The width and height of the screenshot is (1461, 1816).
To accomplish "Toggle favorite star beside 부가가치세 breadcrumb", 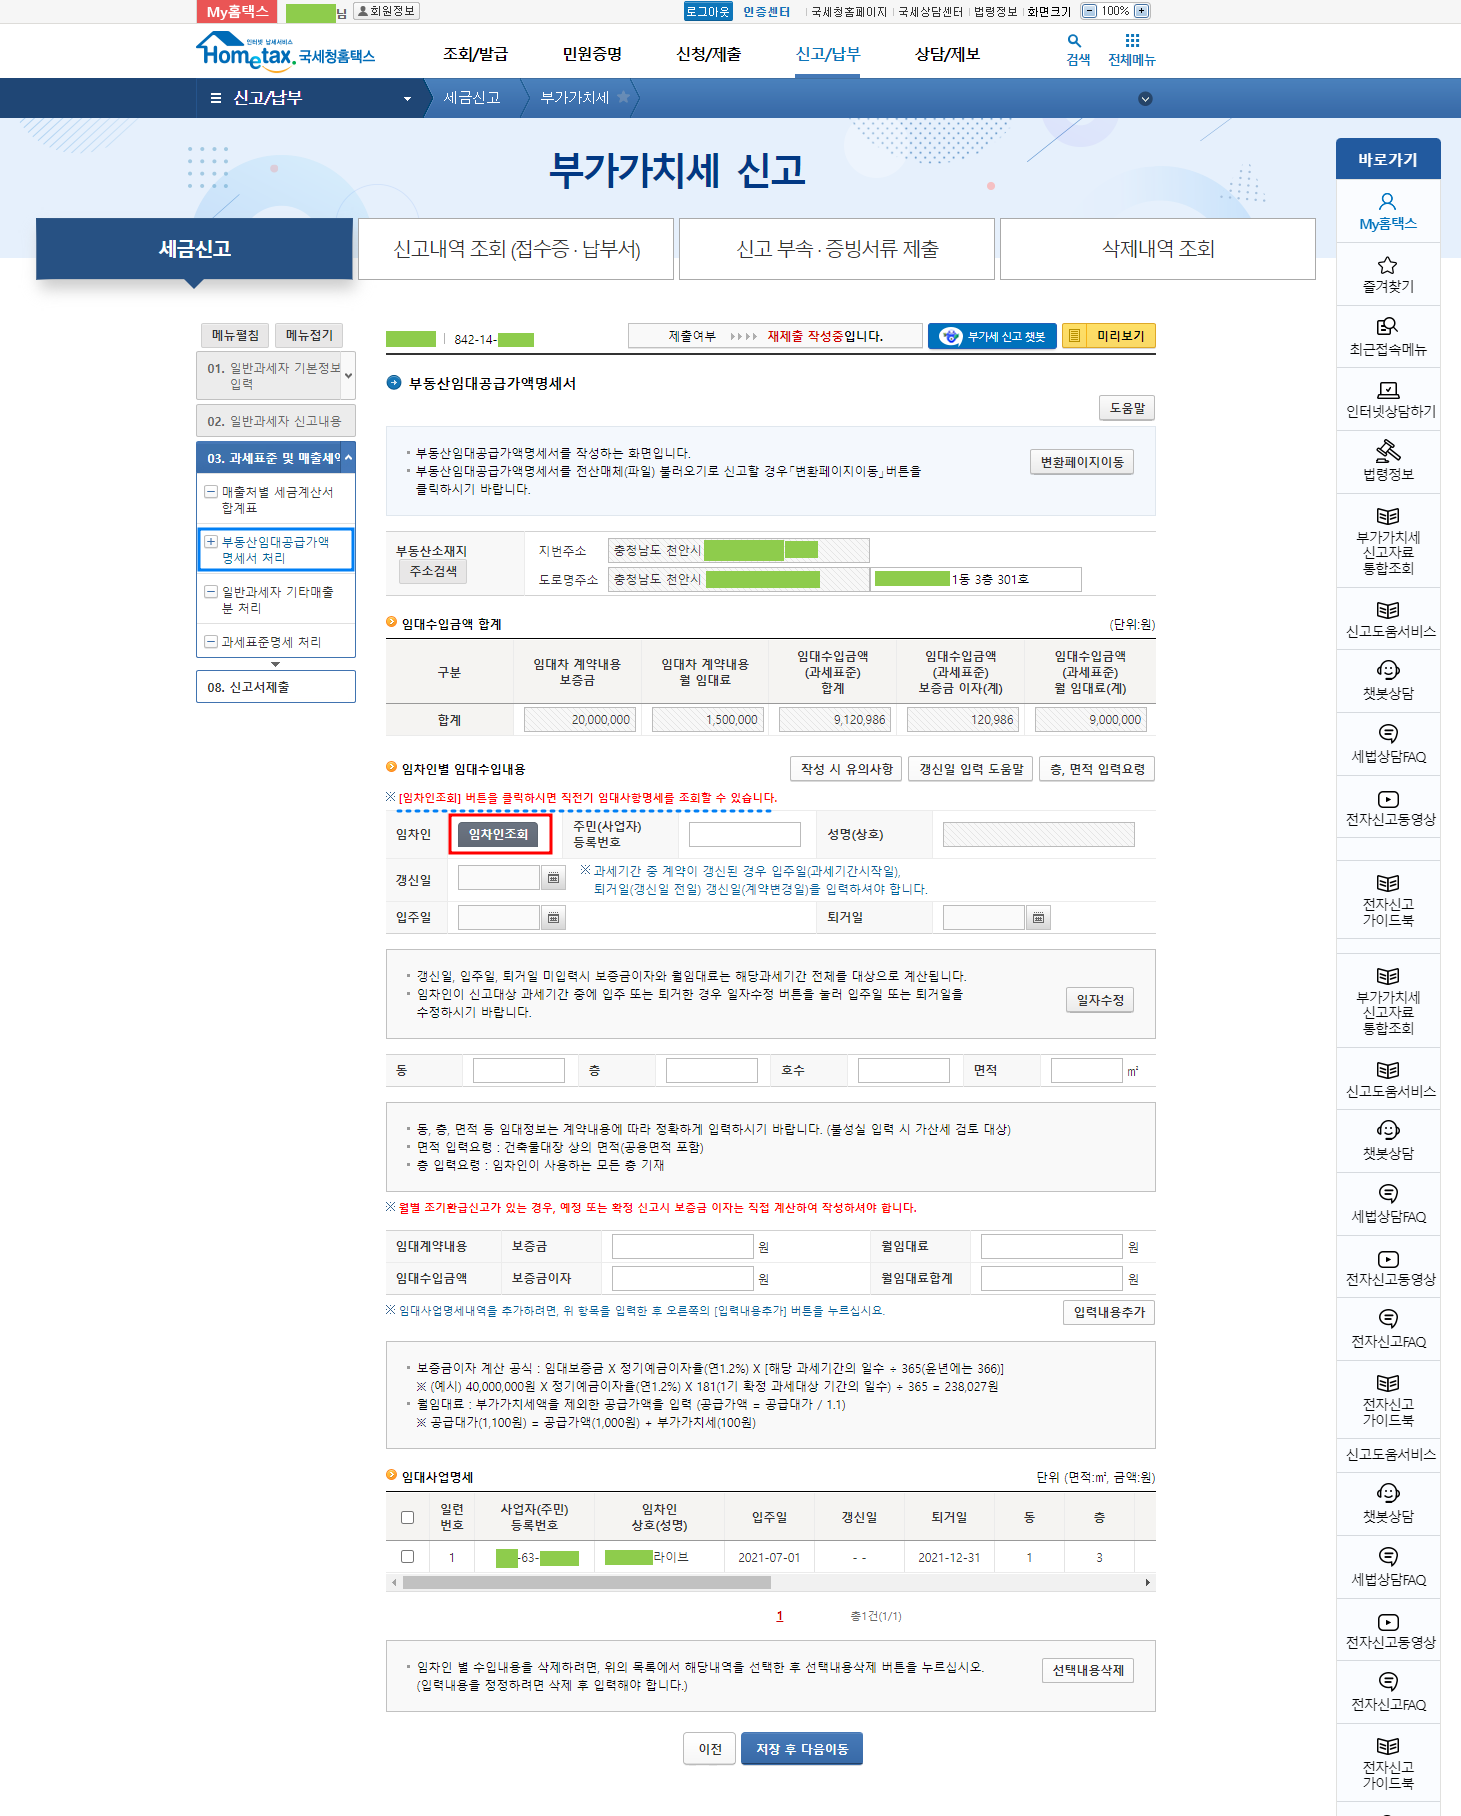I will [x=623, y=97].
